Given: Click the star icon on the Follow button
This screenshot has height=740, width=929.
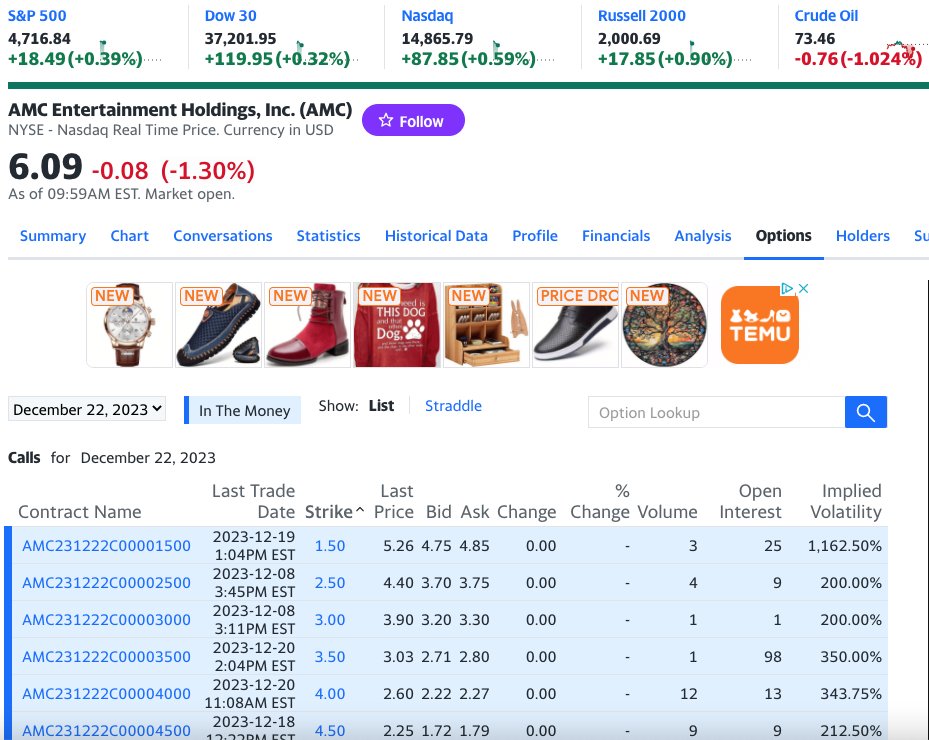Looking at the screenshot, I should click(x=386, y=121).
